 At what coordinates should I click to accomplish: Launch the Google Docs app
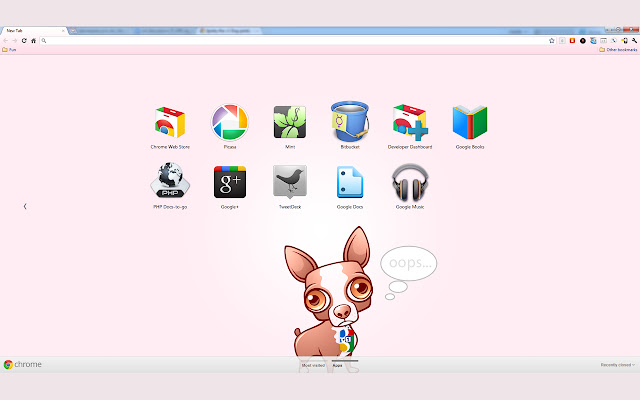coord(350,182)
